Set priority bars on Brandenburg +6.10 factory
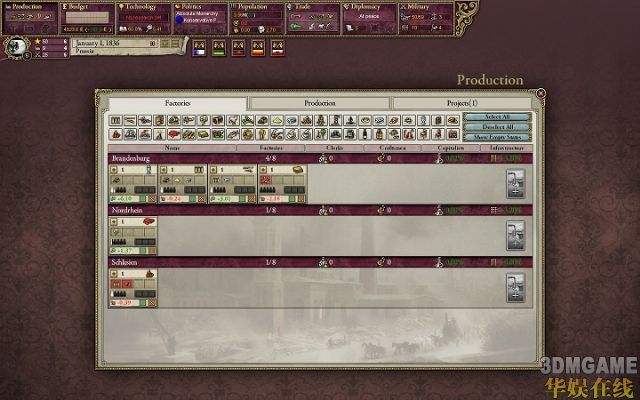The image size is (640, 400). coord(145,190)
